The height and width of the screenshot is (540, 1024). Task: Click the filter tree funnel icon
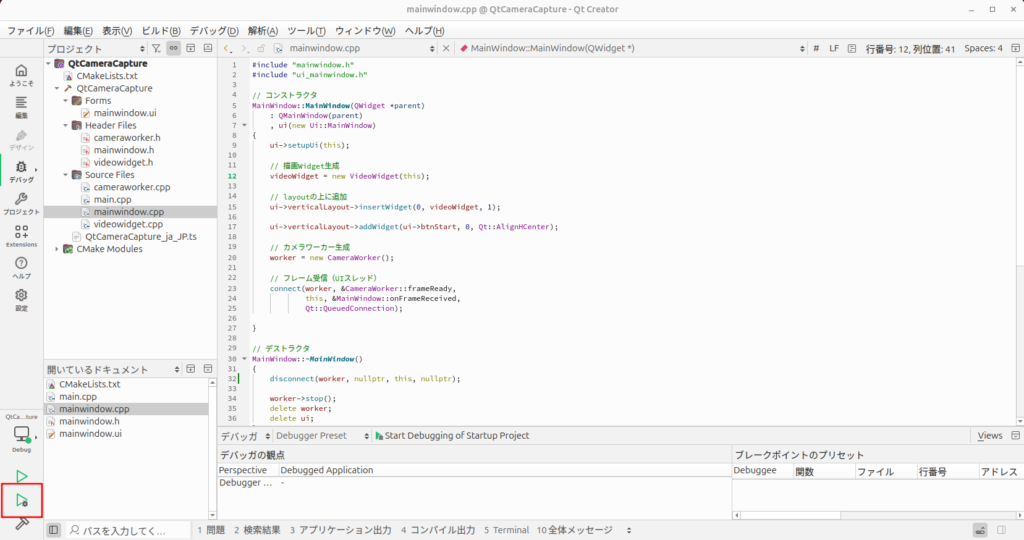(x=156, y=48)
